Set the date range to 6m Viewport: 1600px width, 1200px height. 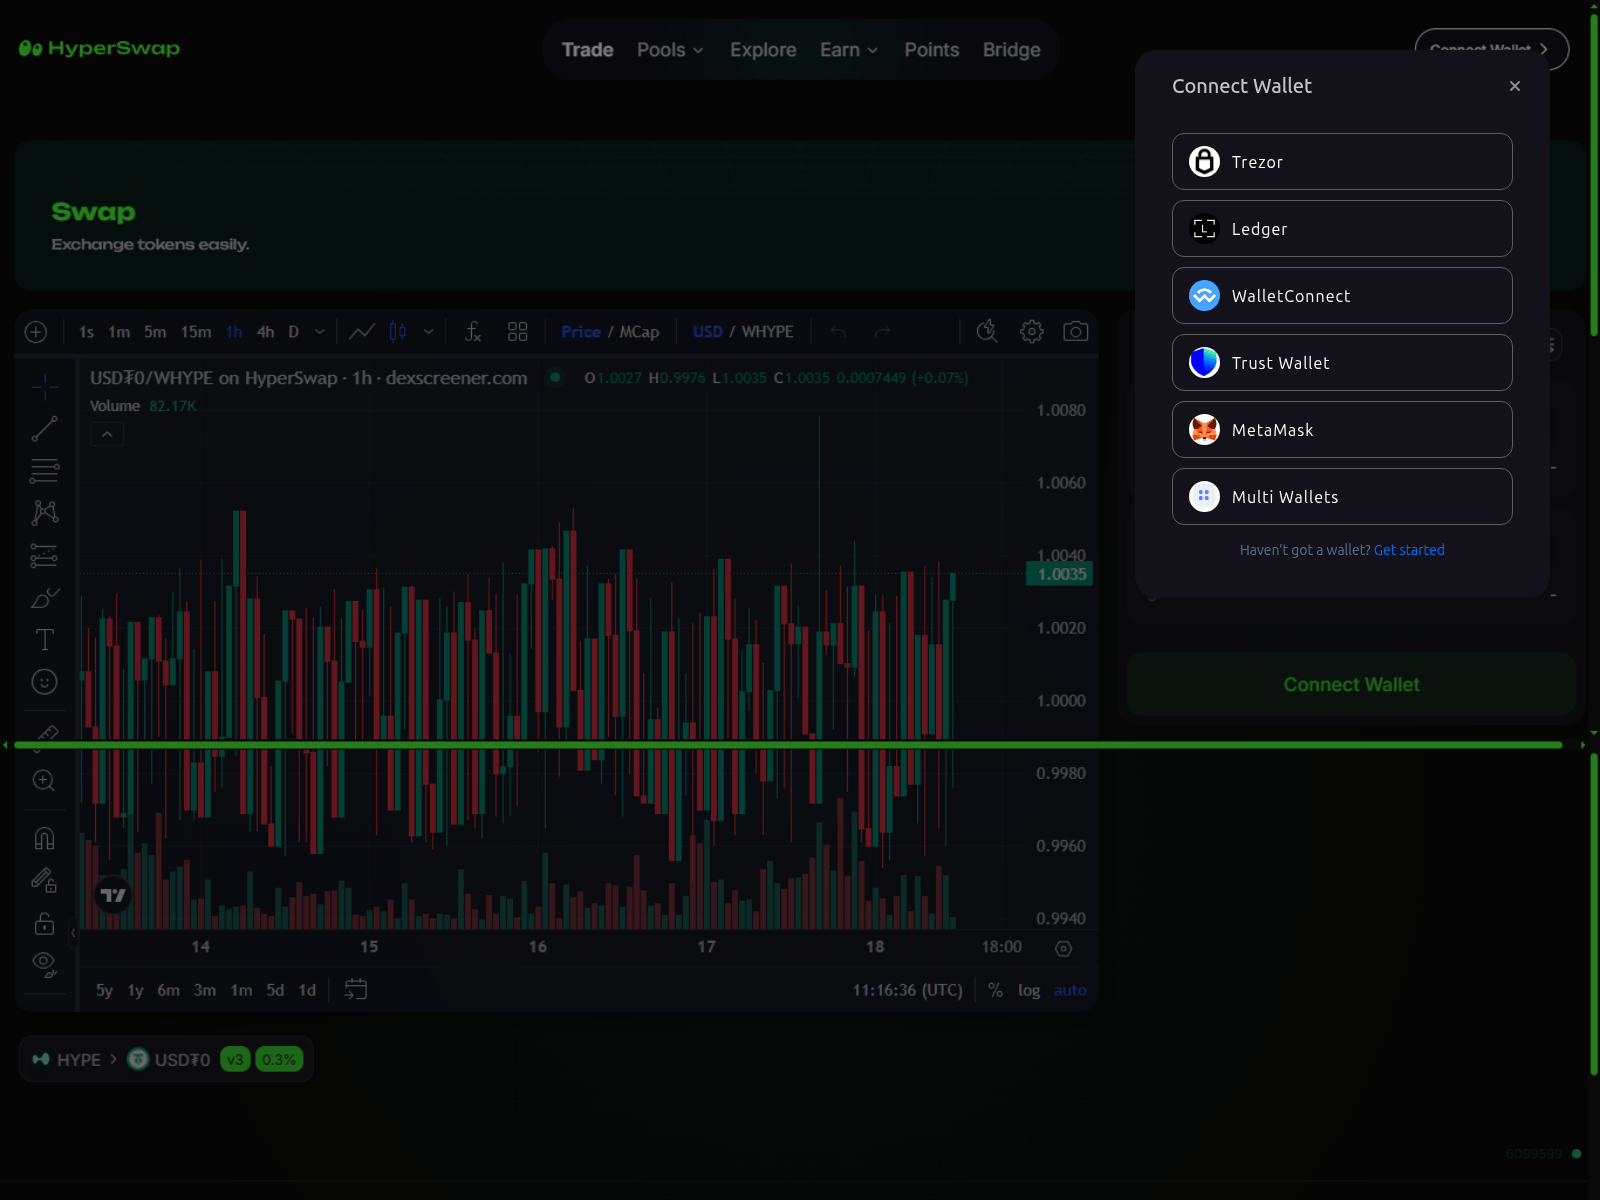click(169, 990)
